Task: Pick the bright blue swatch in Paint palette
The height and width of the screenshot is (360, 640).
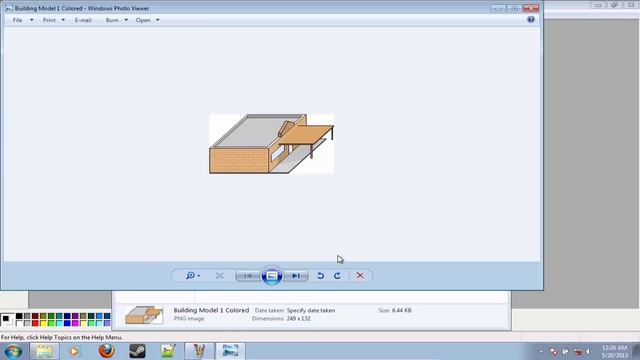Action: 67,323
